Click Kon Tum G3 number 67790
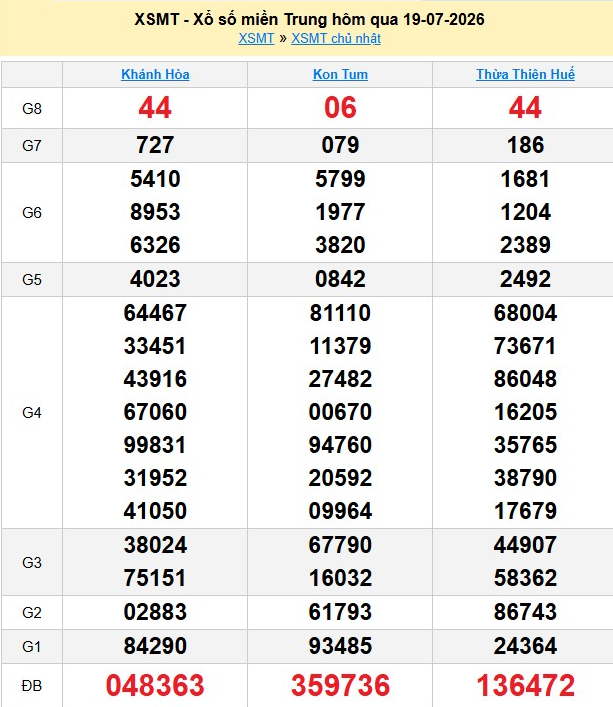 pyautogui.click(x=340, y=545)
